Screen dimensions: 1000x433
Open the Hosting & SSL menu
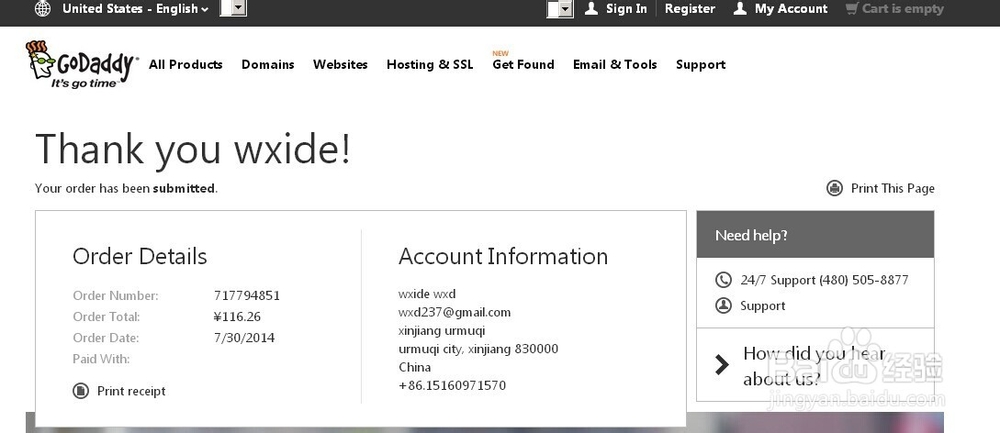pyautogui.click(x=430, y=64)
